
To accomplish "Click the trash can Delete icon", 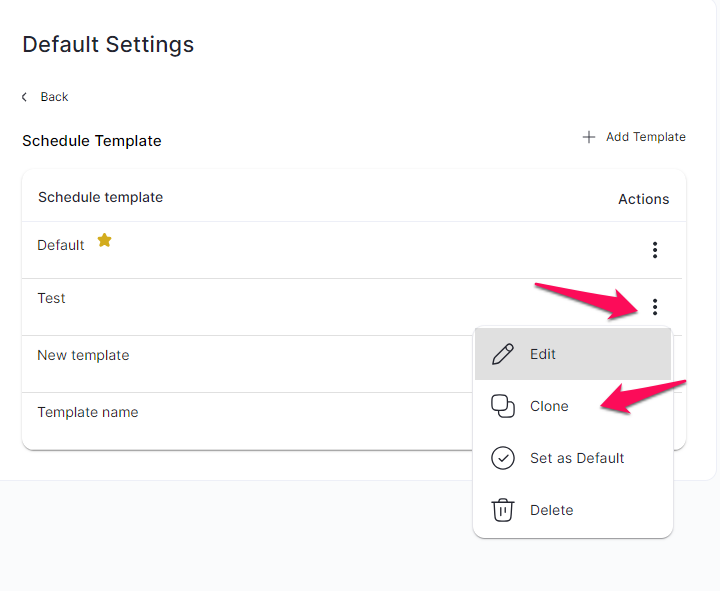I will pyautogui.click(x=503, y=510).
